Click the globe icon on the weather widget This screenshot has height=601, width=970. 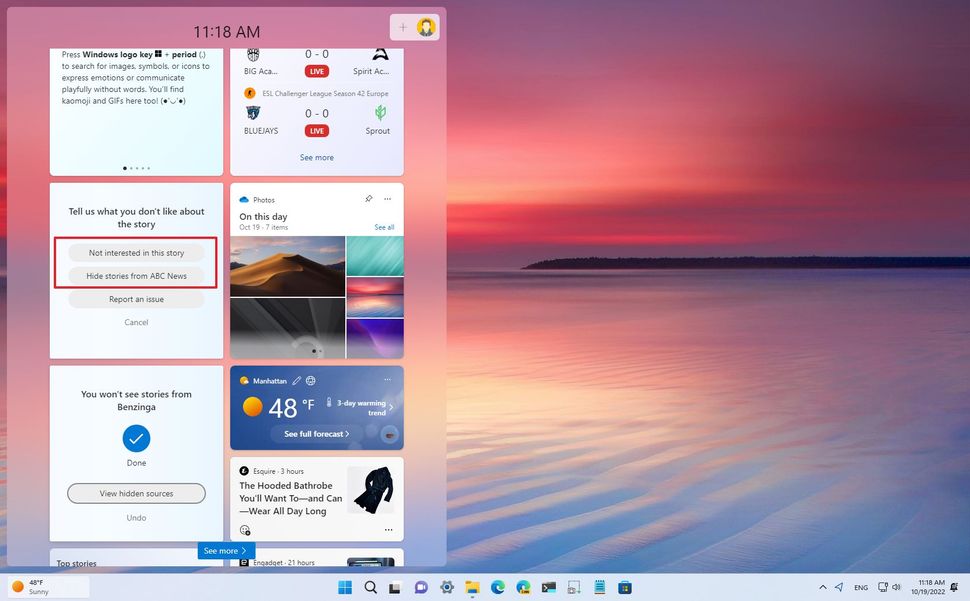click(x=311, y=381)
